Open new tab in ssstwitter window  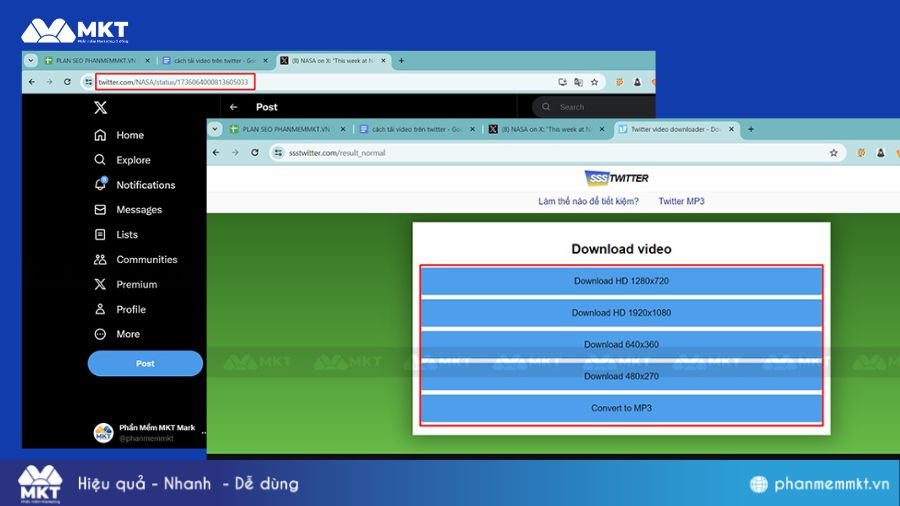click(x=751, y=129)
